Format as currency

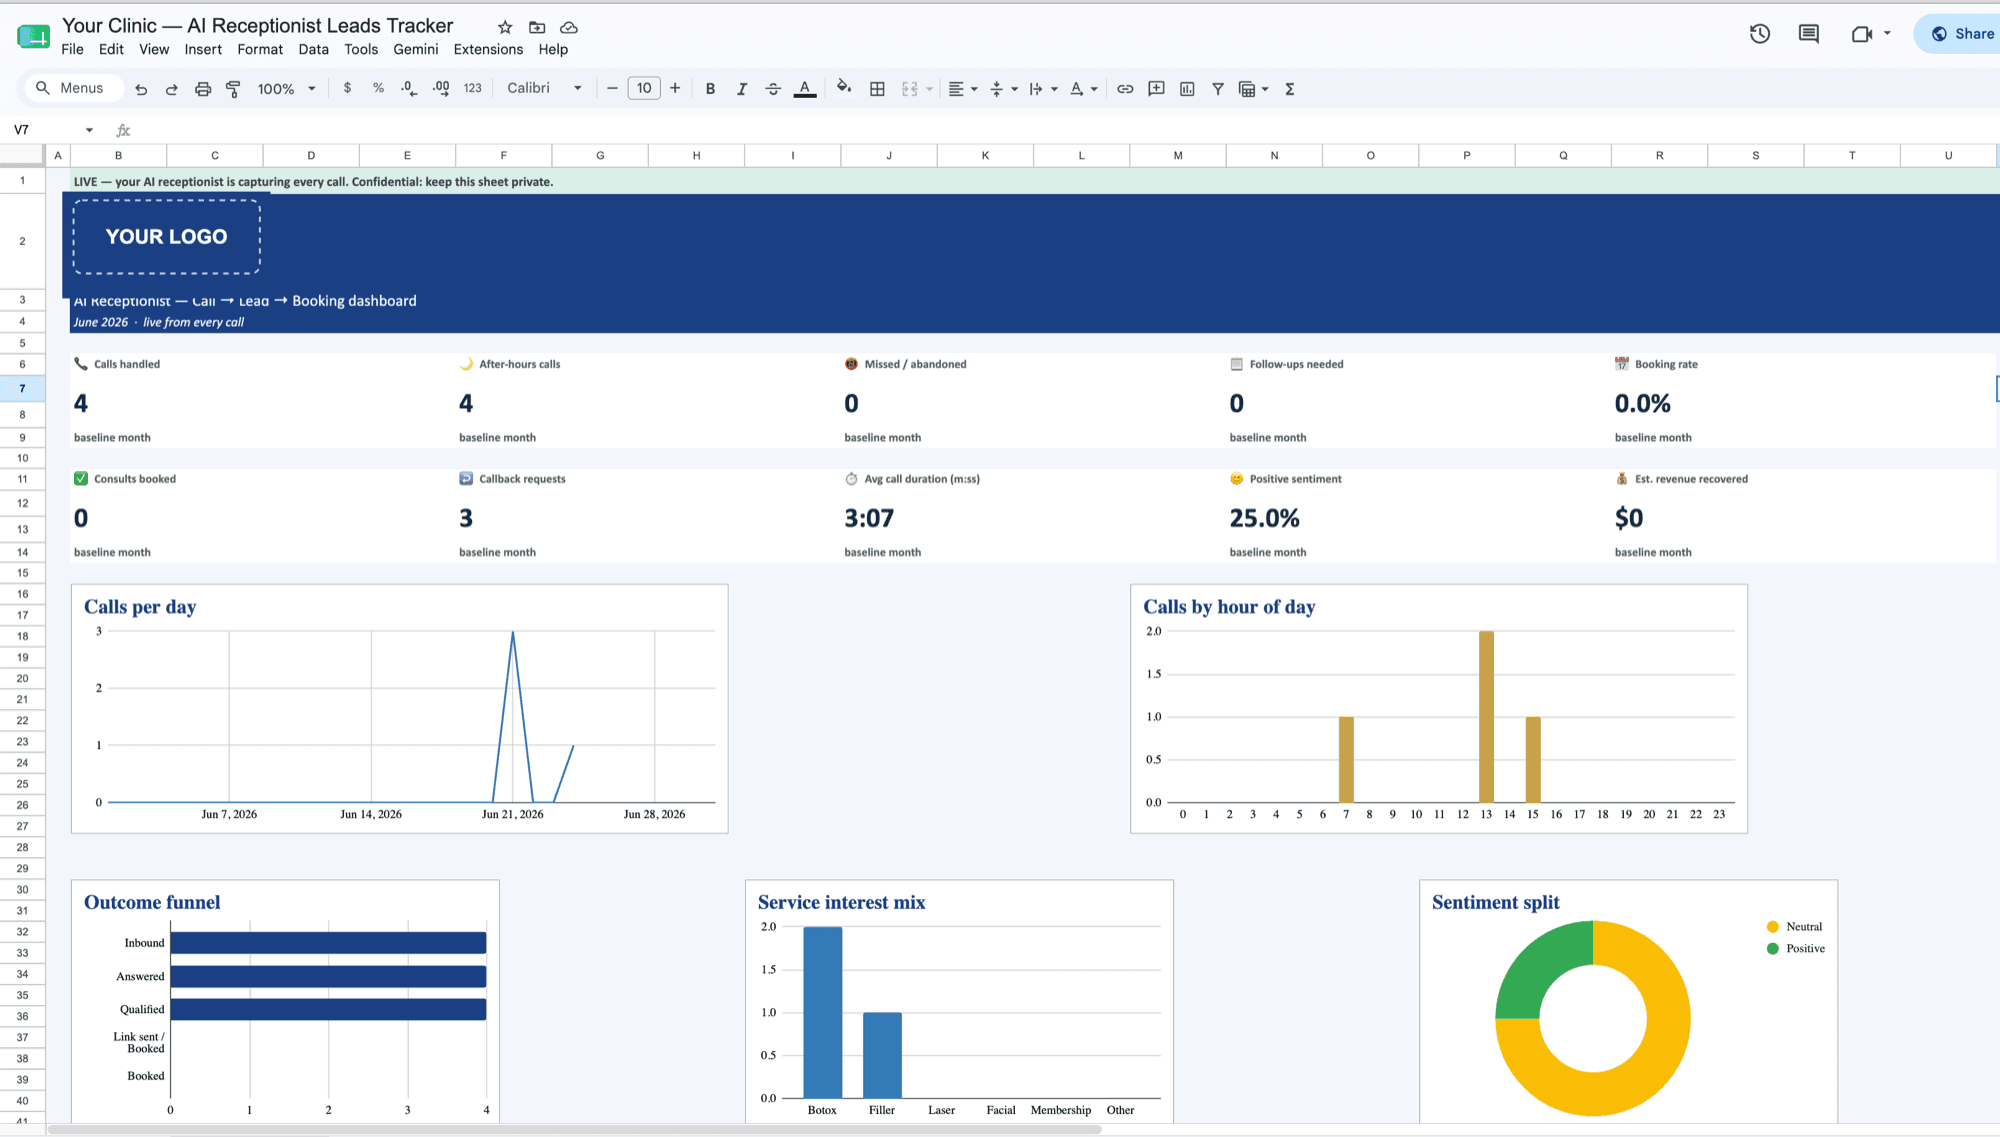coord(347,88)
